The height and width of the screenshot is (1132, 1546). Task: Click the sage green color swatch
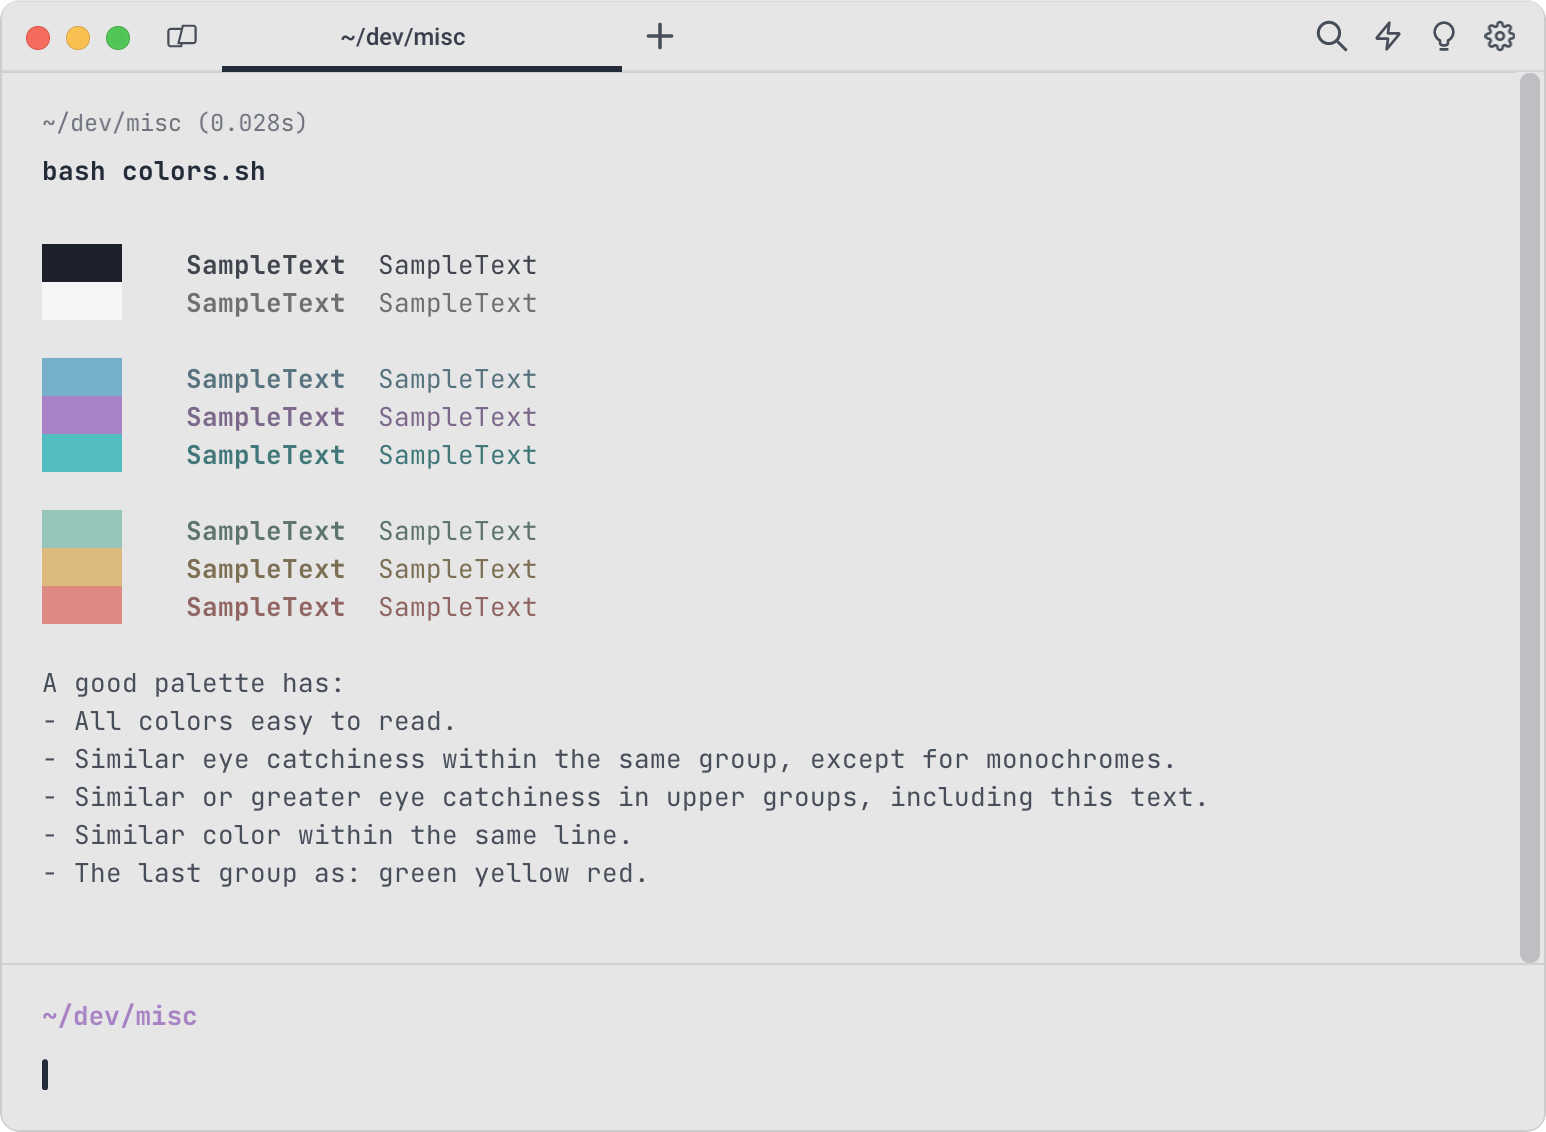(82, 529)
